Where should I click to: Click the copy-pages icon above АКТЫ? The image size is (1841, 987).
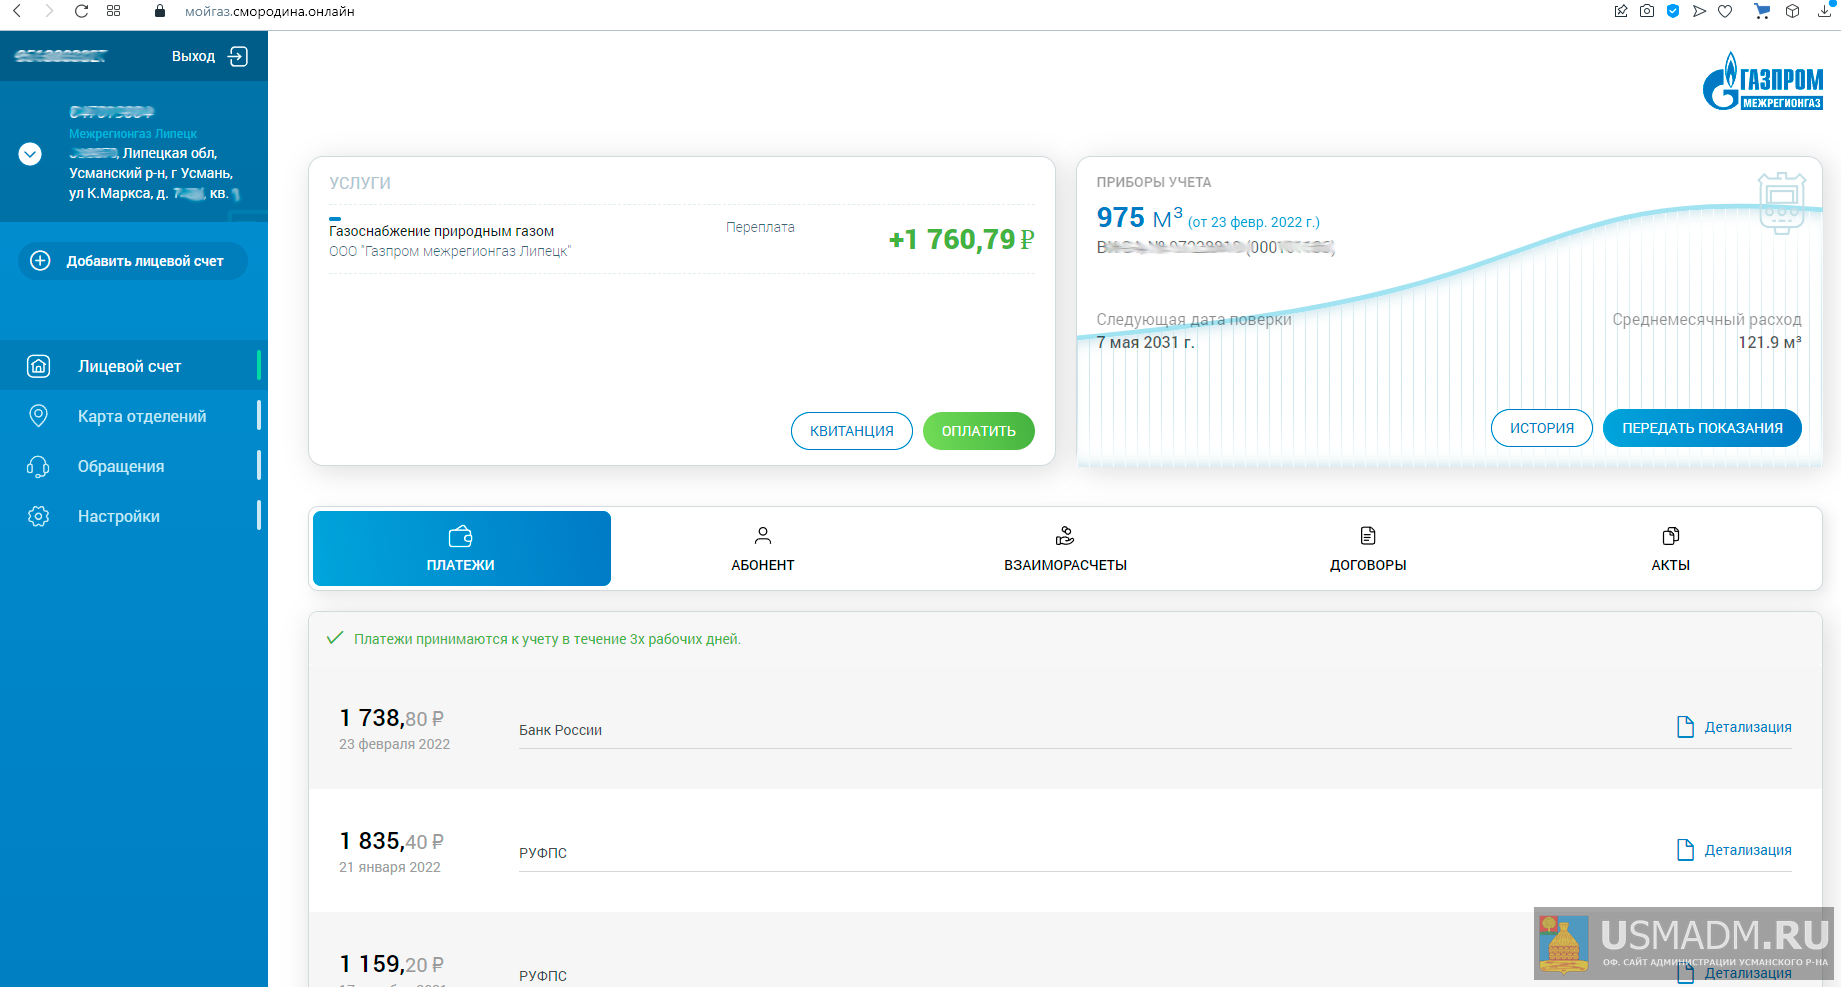pyautogui.click(x=1671, y=536)
